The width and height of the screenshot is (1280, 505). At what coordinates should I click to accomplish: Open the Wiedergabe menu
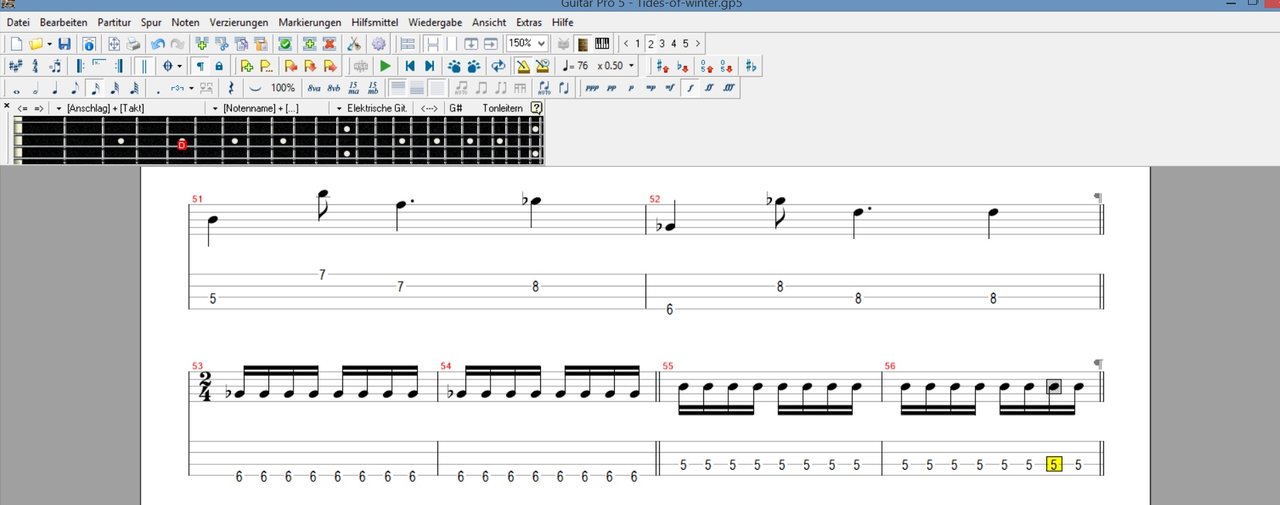click(437, 21)
